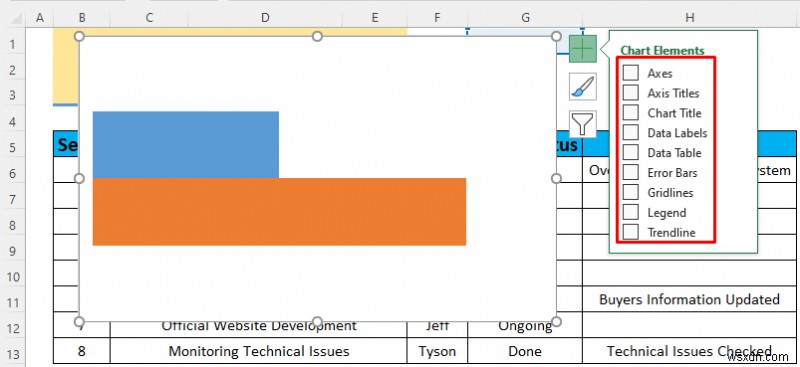Toggle the Gridlines checkbox
The height and width of the screenshot is (367, 800).
click(x=631, y=192)
